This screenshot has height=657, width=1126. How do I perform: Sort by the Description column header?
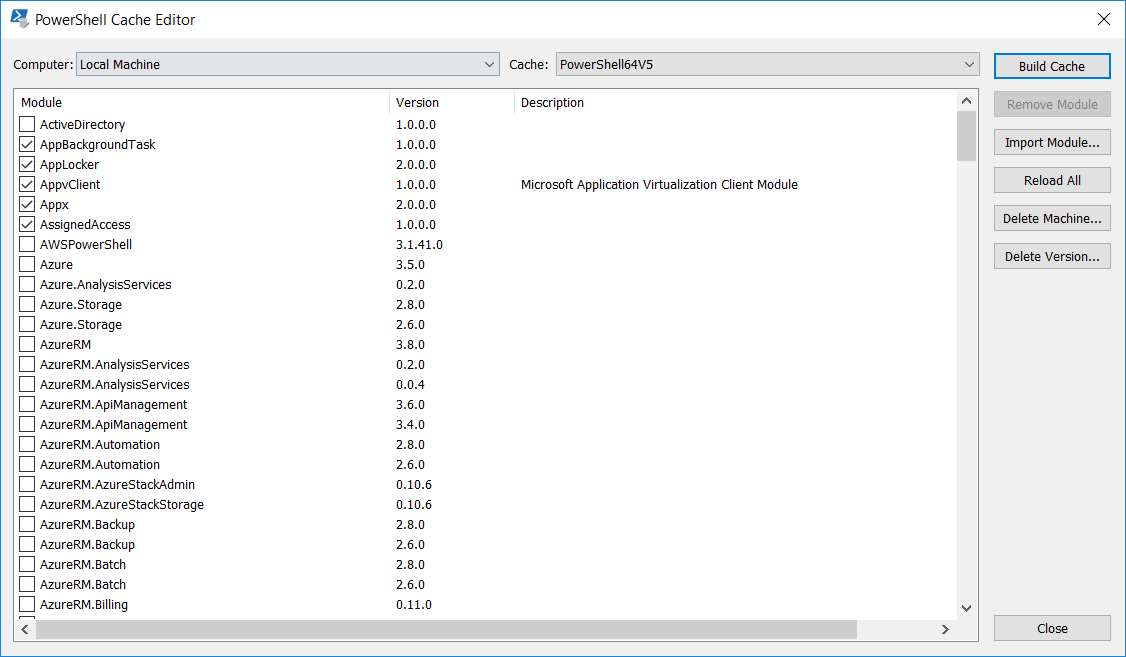click(x=736, y=103)
